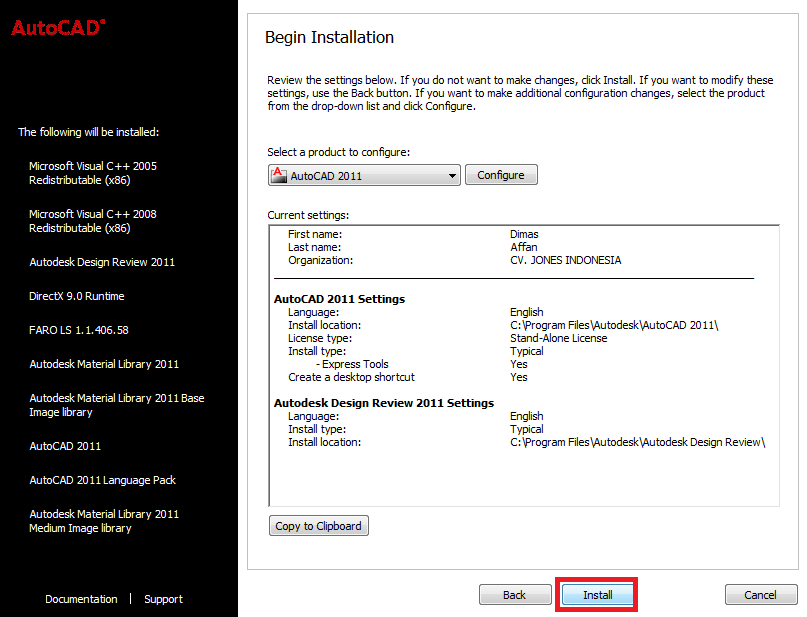Click Stand-Alone License value
Viewport: 807px width, 617px height.
(558, 338)
